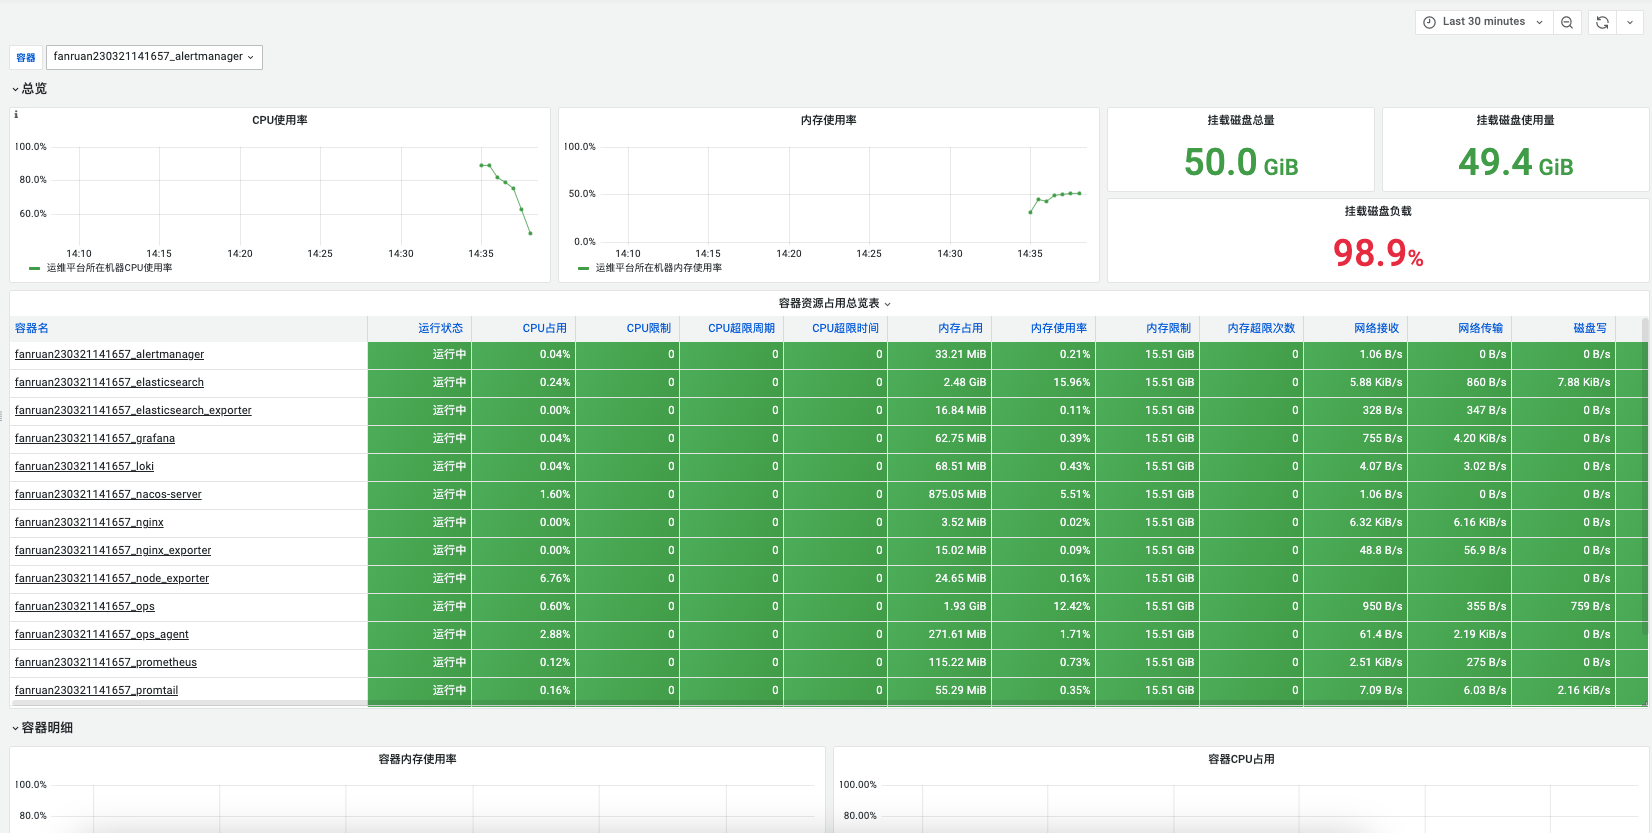Click the zoom out time range icon
The width and height of the screenshot is (1652, 833).
(x=1567, y=22)
